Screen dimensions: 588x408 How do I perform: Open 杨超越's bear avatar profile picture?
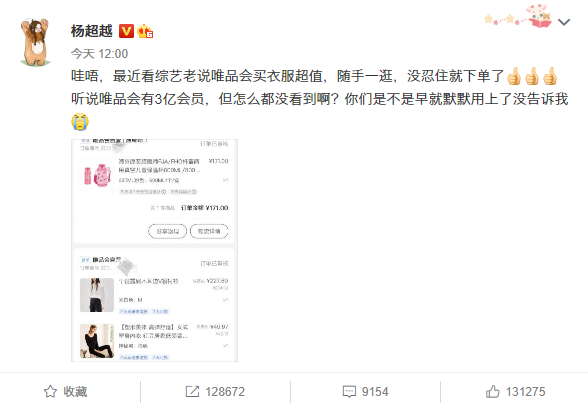(x=35, y=42)
